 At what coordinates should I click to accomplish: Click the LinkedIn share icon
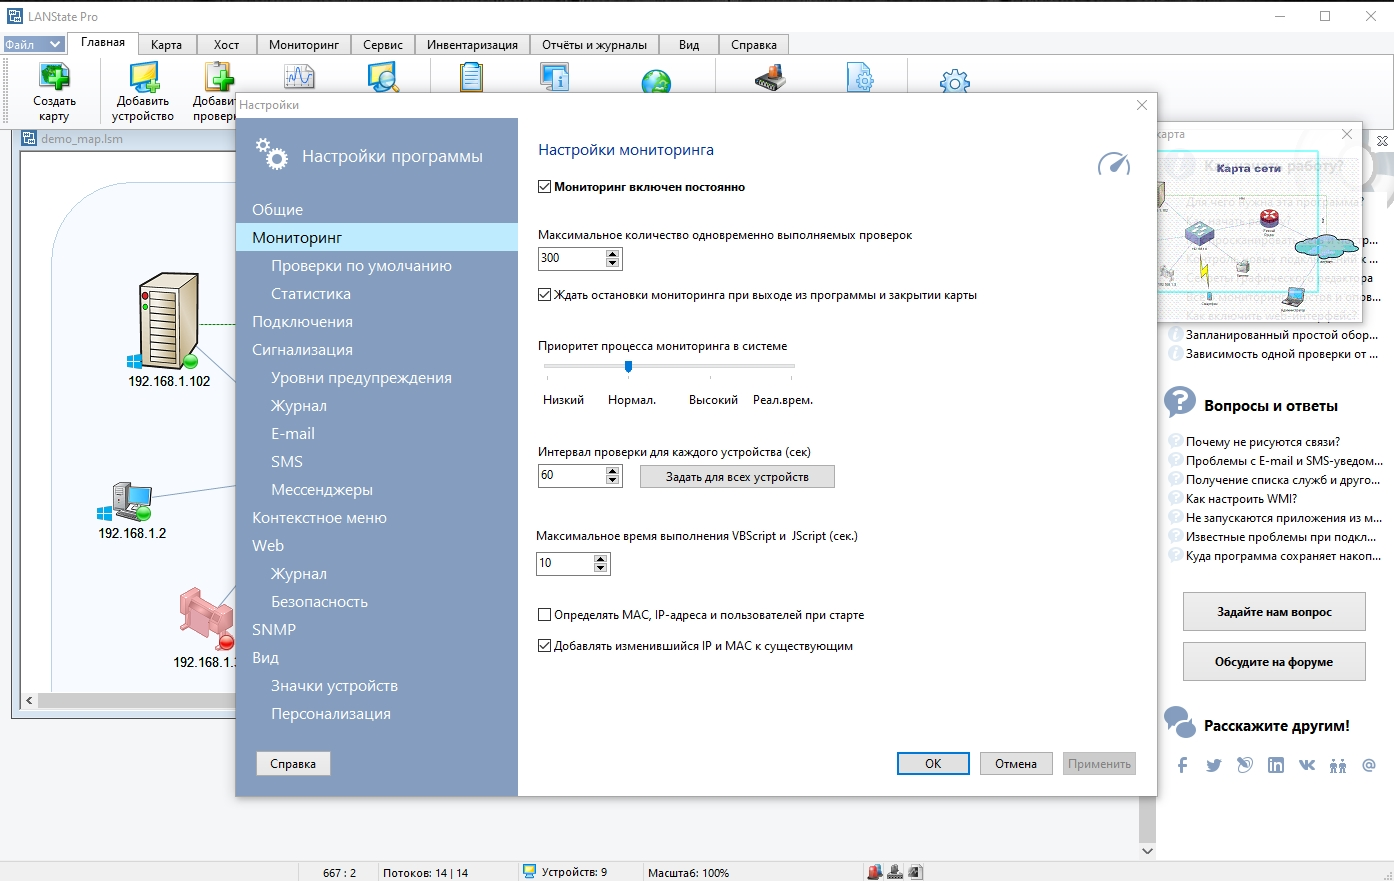click(1275, 765)
